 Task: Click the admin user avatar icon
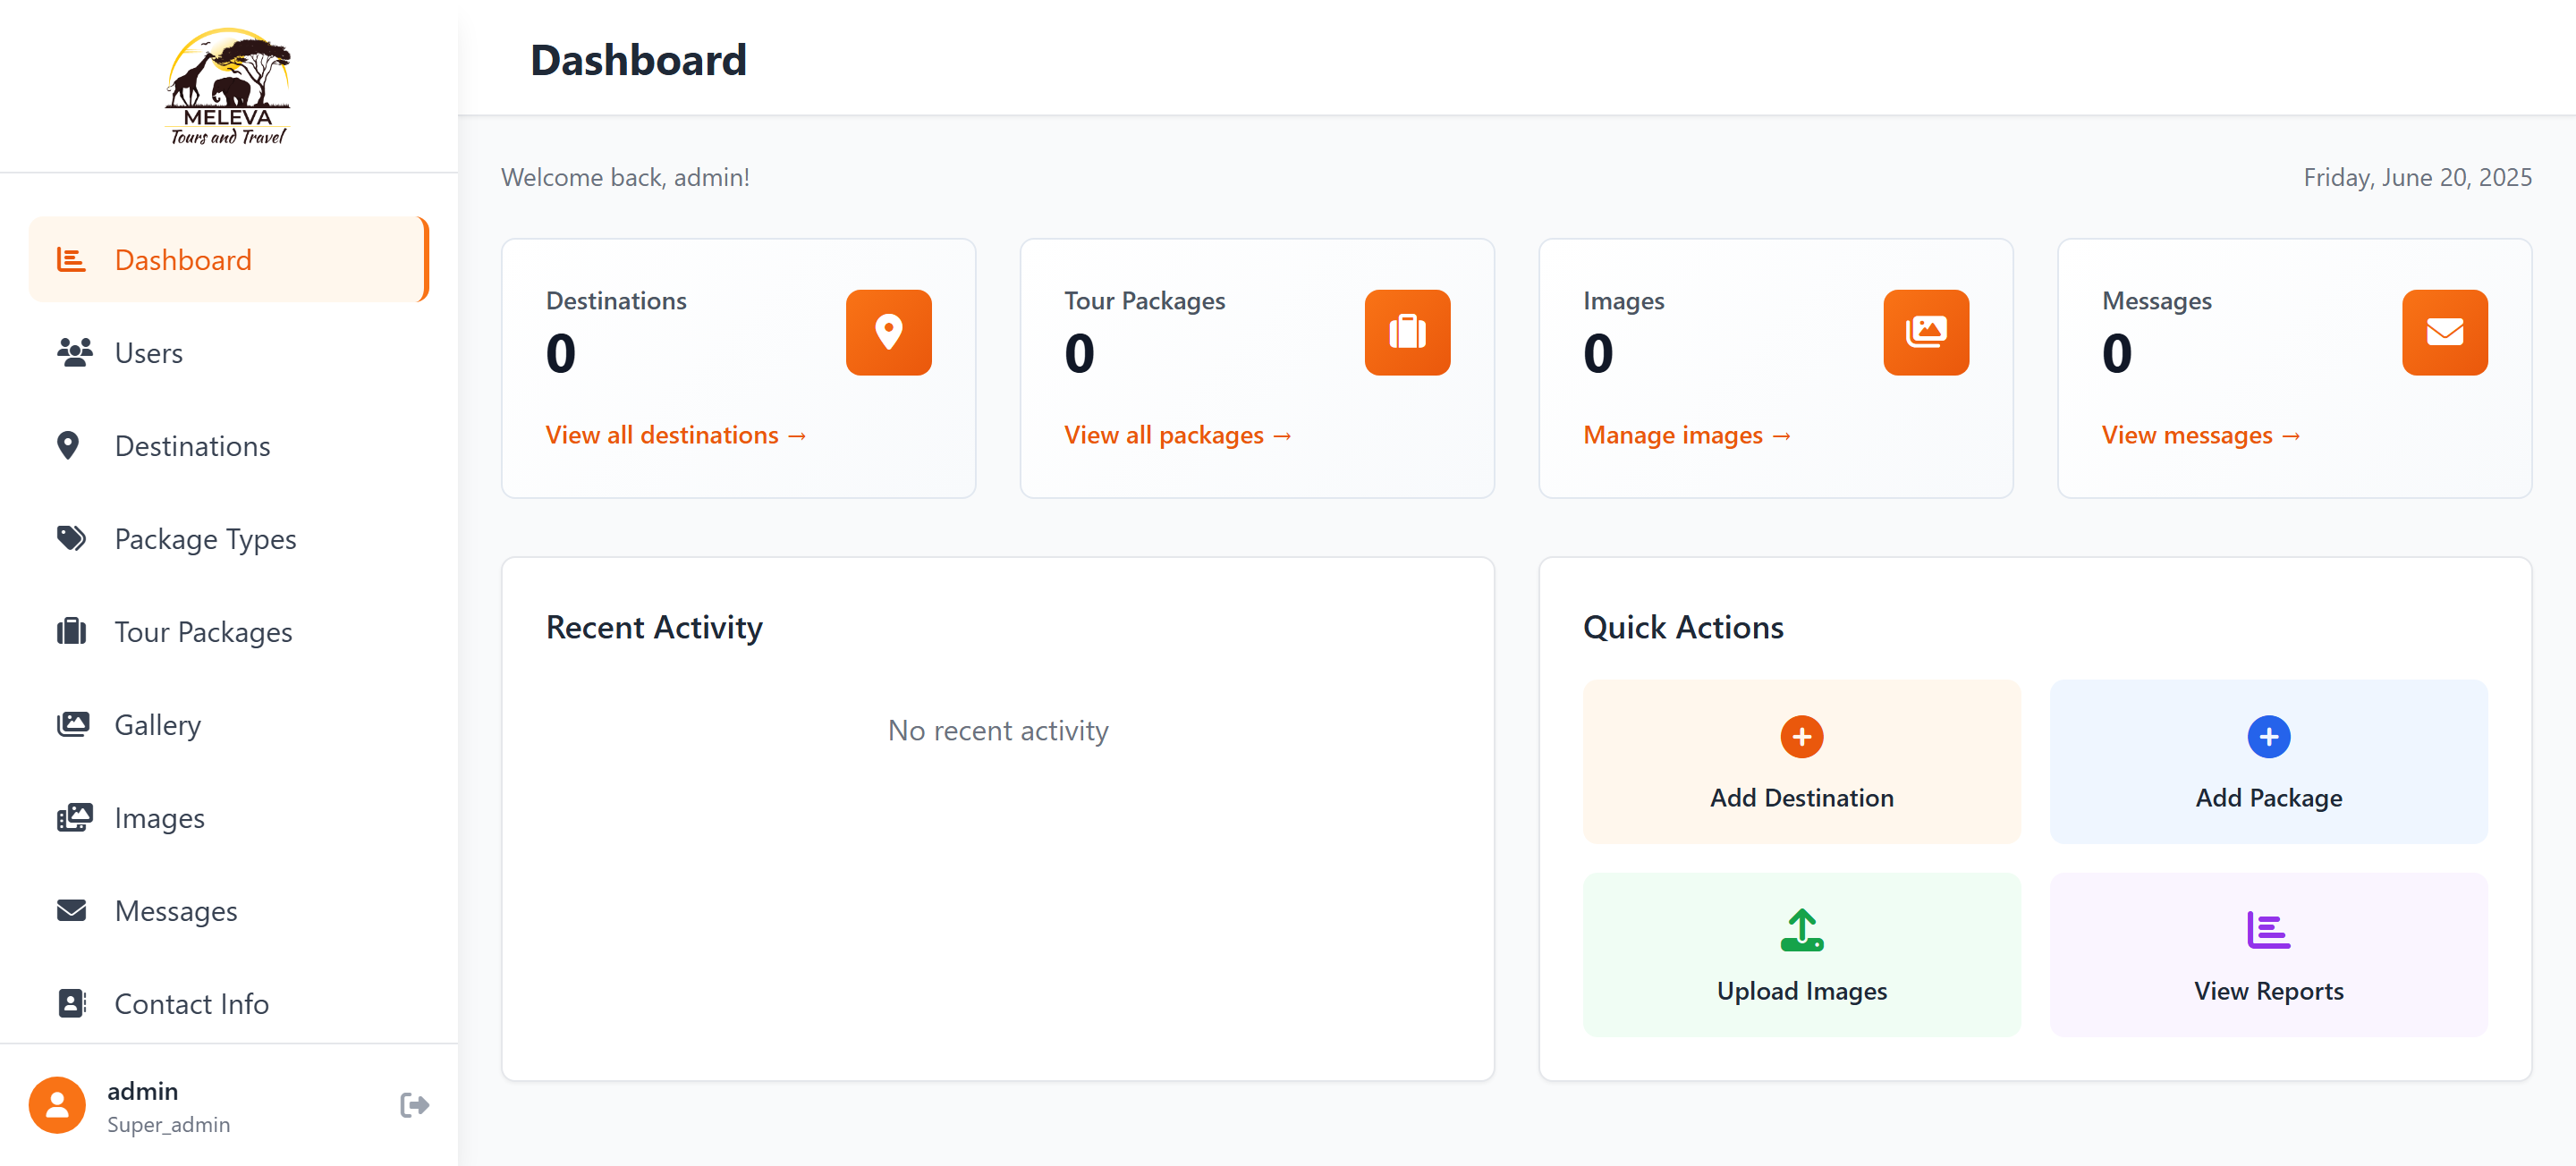point(57,1105)
